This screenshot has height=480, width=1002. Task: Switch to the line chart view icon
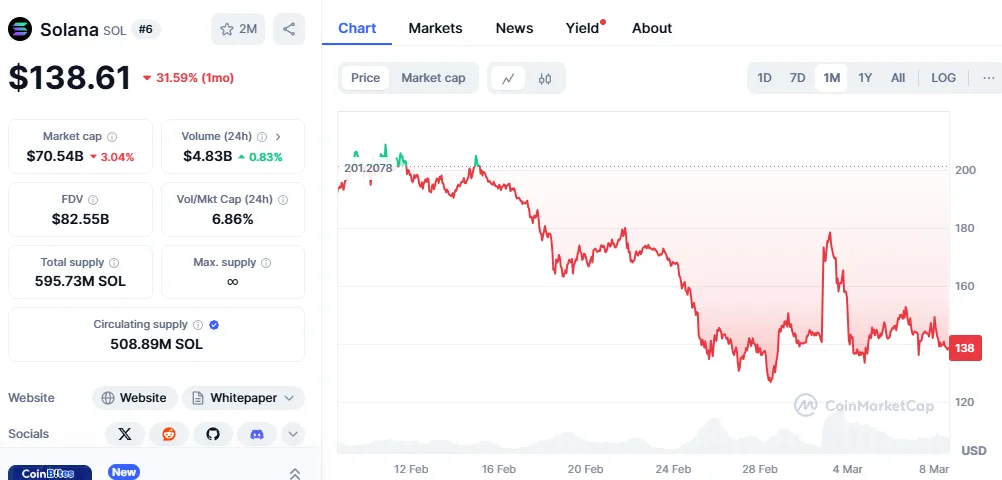508,78
